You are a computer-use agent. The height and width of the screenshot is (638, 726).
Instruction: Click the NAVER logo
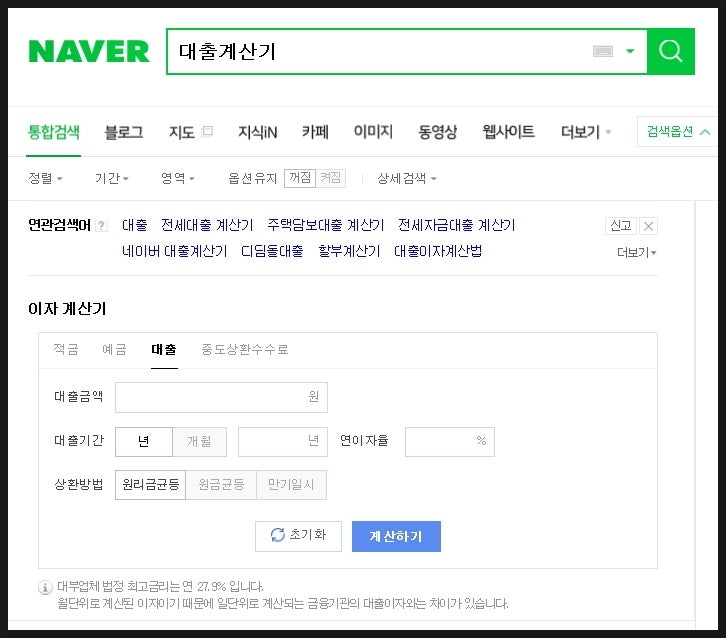tap(89, 51)
